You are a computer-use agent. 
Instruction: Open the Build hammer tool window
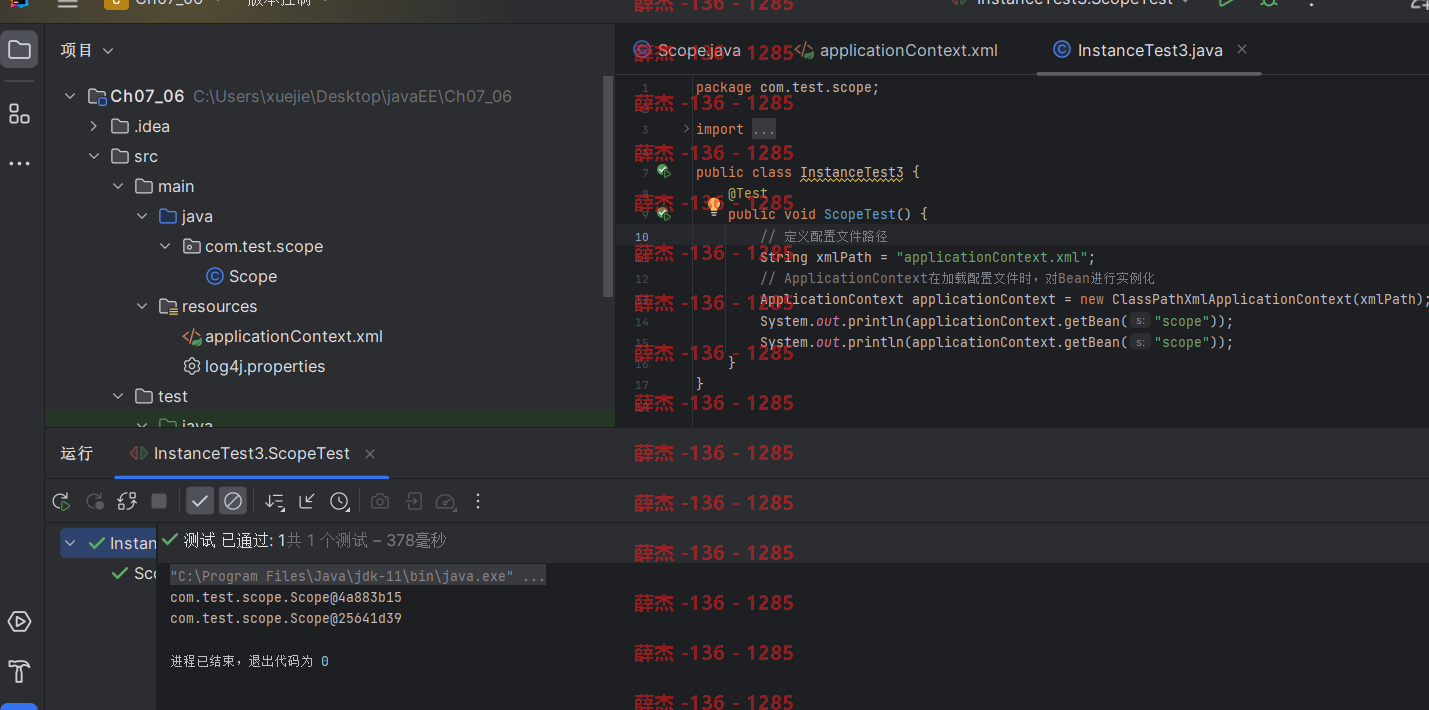tap(19, 670)
